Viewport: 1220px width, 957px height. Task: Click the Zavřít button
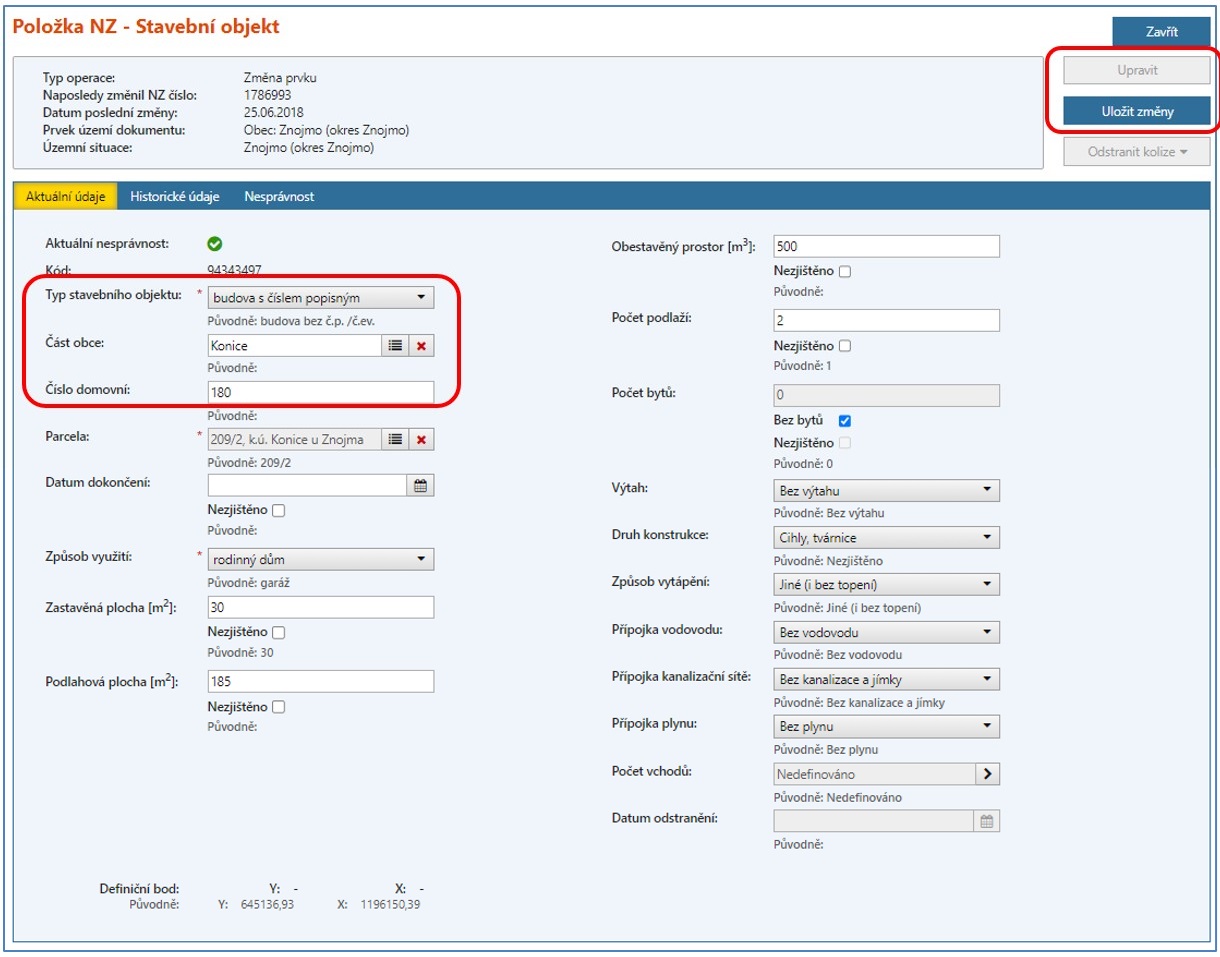coord(1161,32)
